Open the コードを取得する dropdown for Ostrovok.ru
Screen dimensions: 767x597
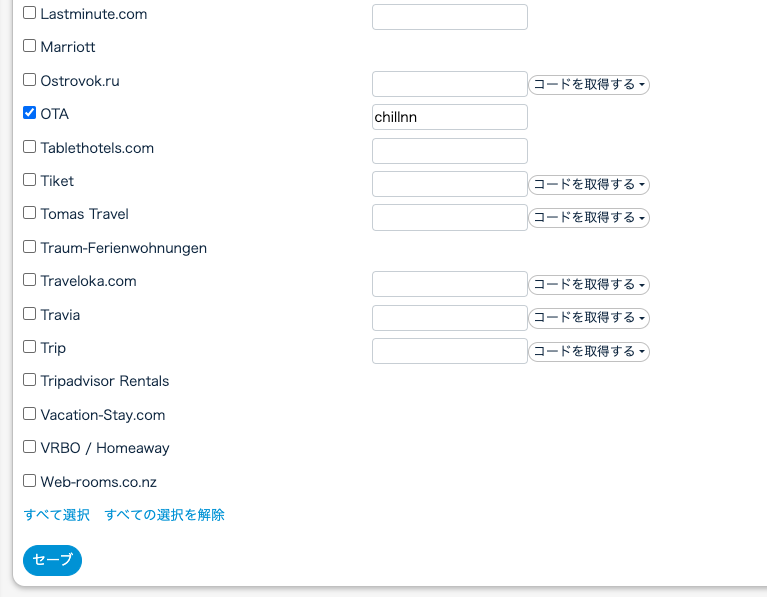[589, 85]
